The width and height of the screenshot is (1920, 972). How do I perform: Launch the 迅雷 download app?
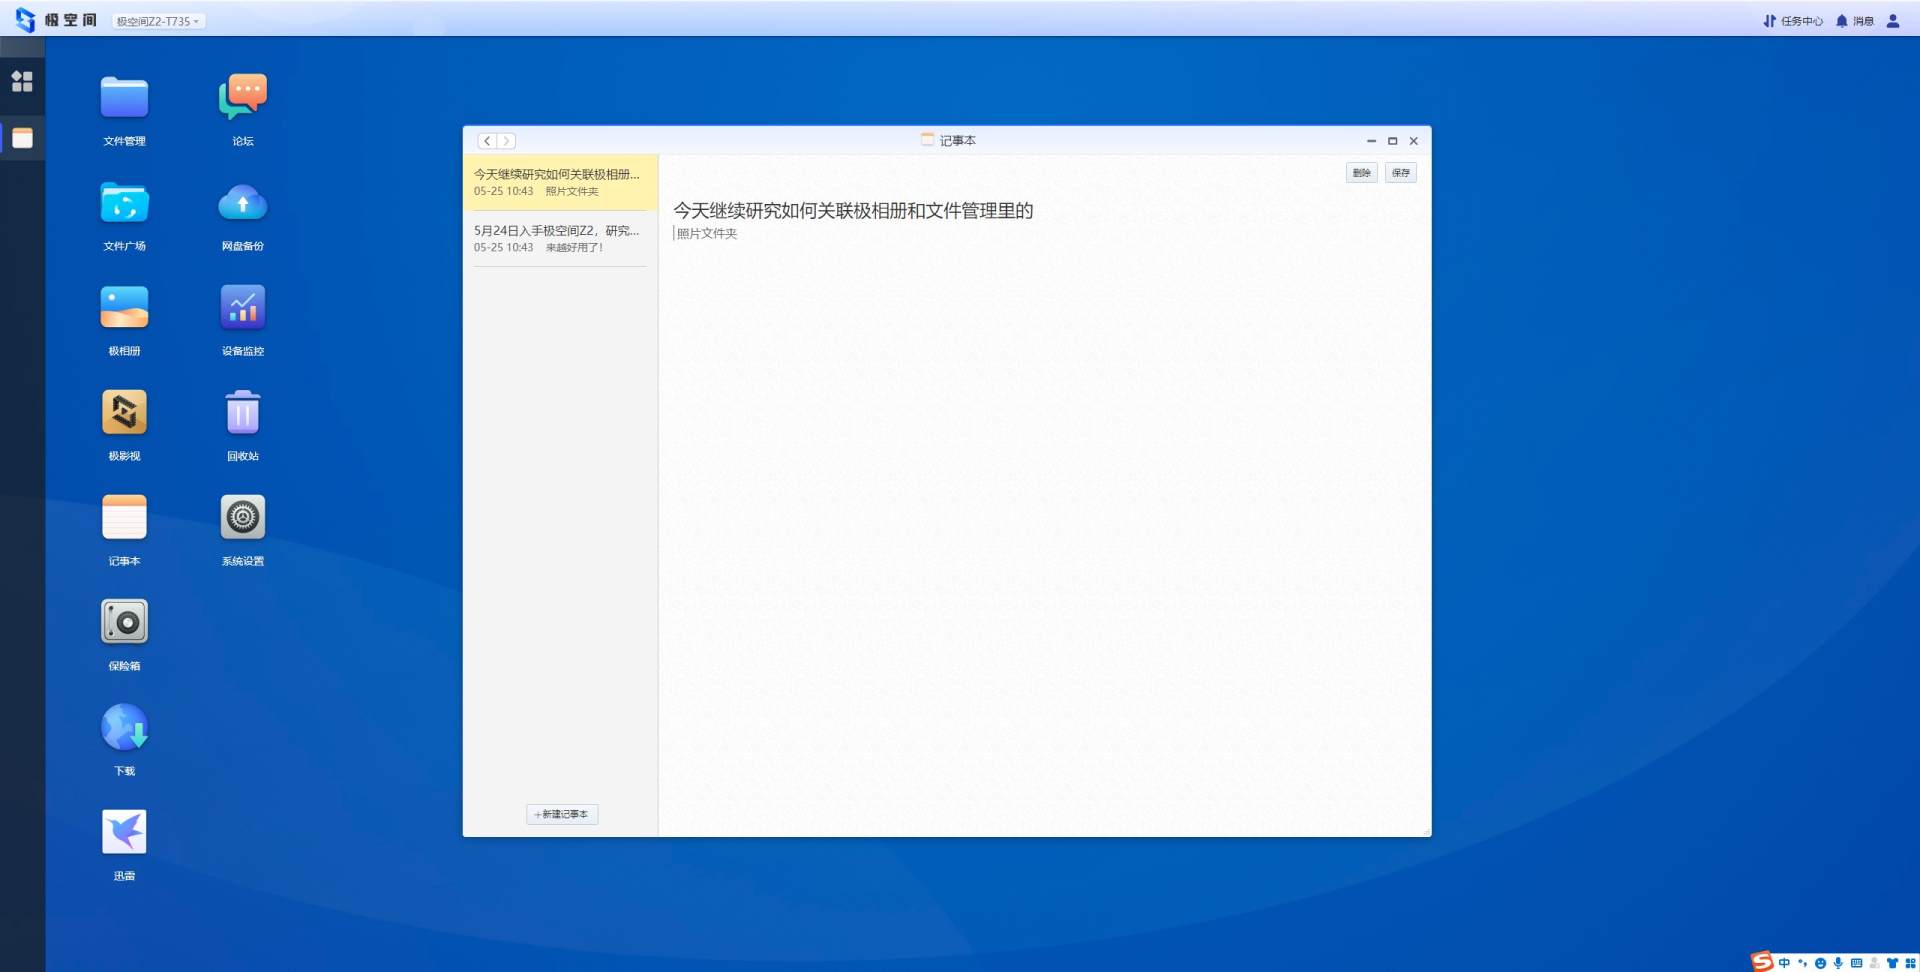[x=124, y=833]
